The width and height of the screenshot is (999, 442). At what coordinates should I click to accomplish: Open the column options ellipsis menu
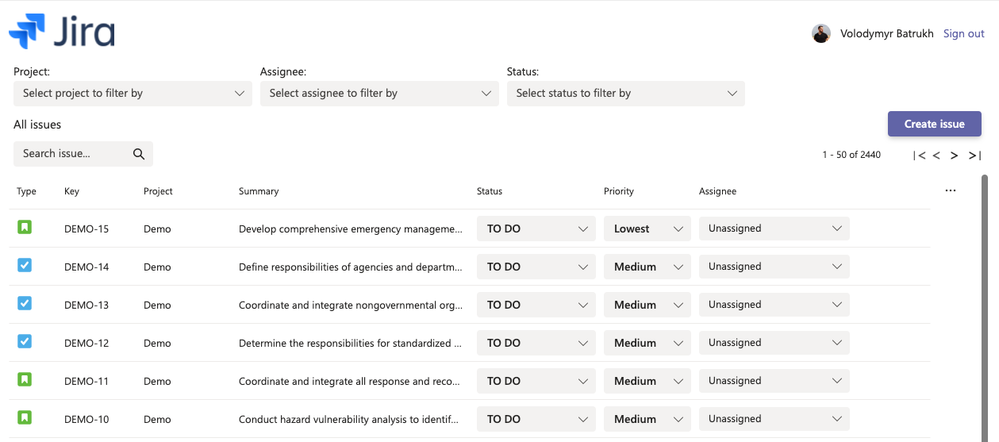pyautogui.click(x=950, y=191)
